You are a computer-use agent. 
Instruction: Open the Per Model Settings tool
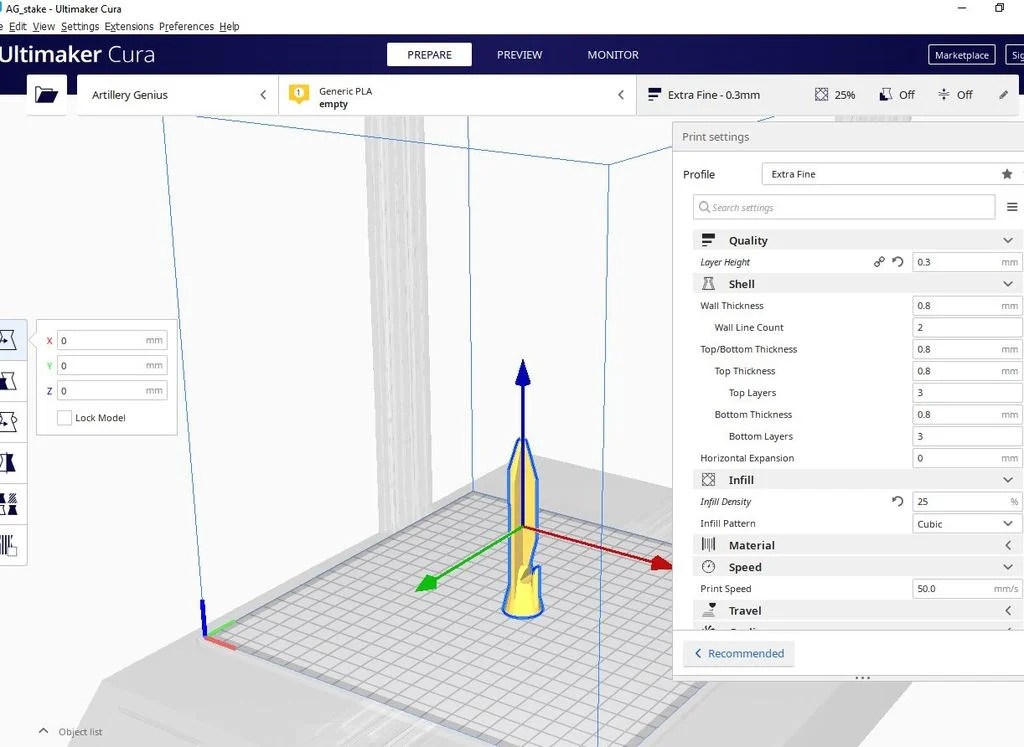(8, 504)
